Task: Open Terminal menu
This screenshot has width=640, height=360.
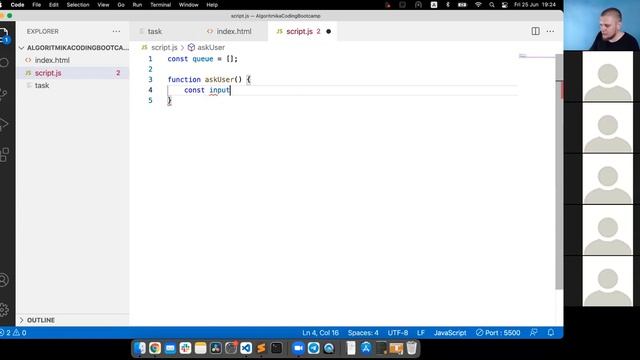Action: coord(160,5)
